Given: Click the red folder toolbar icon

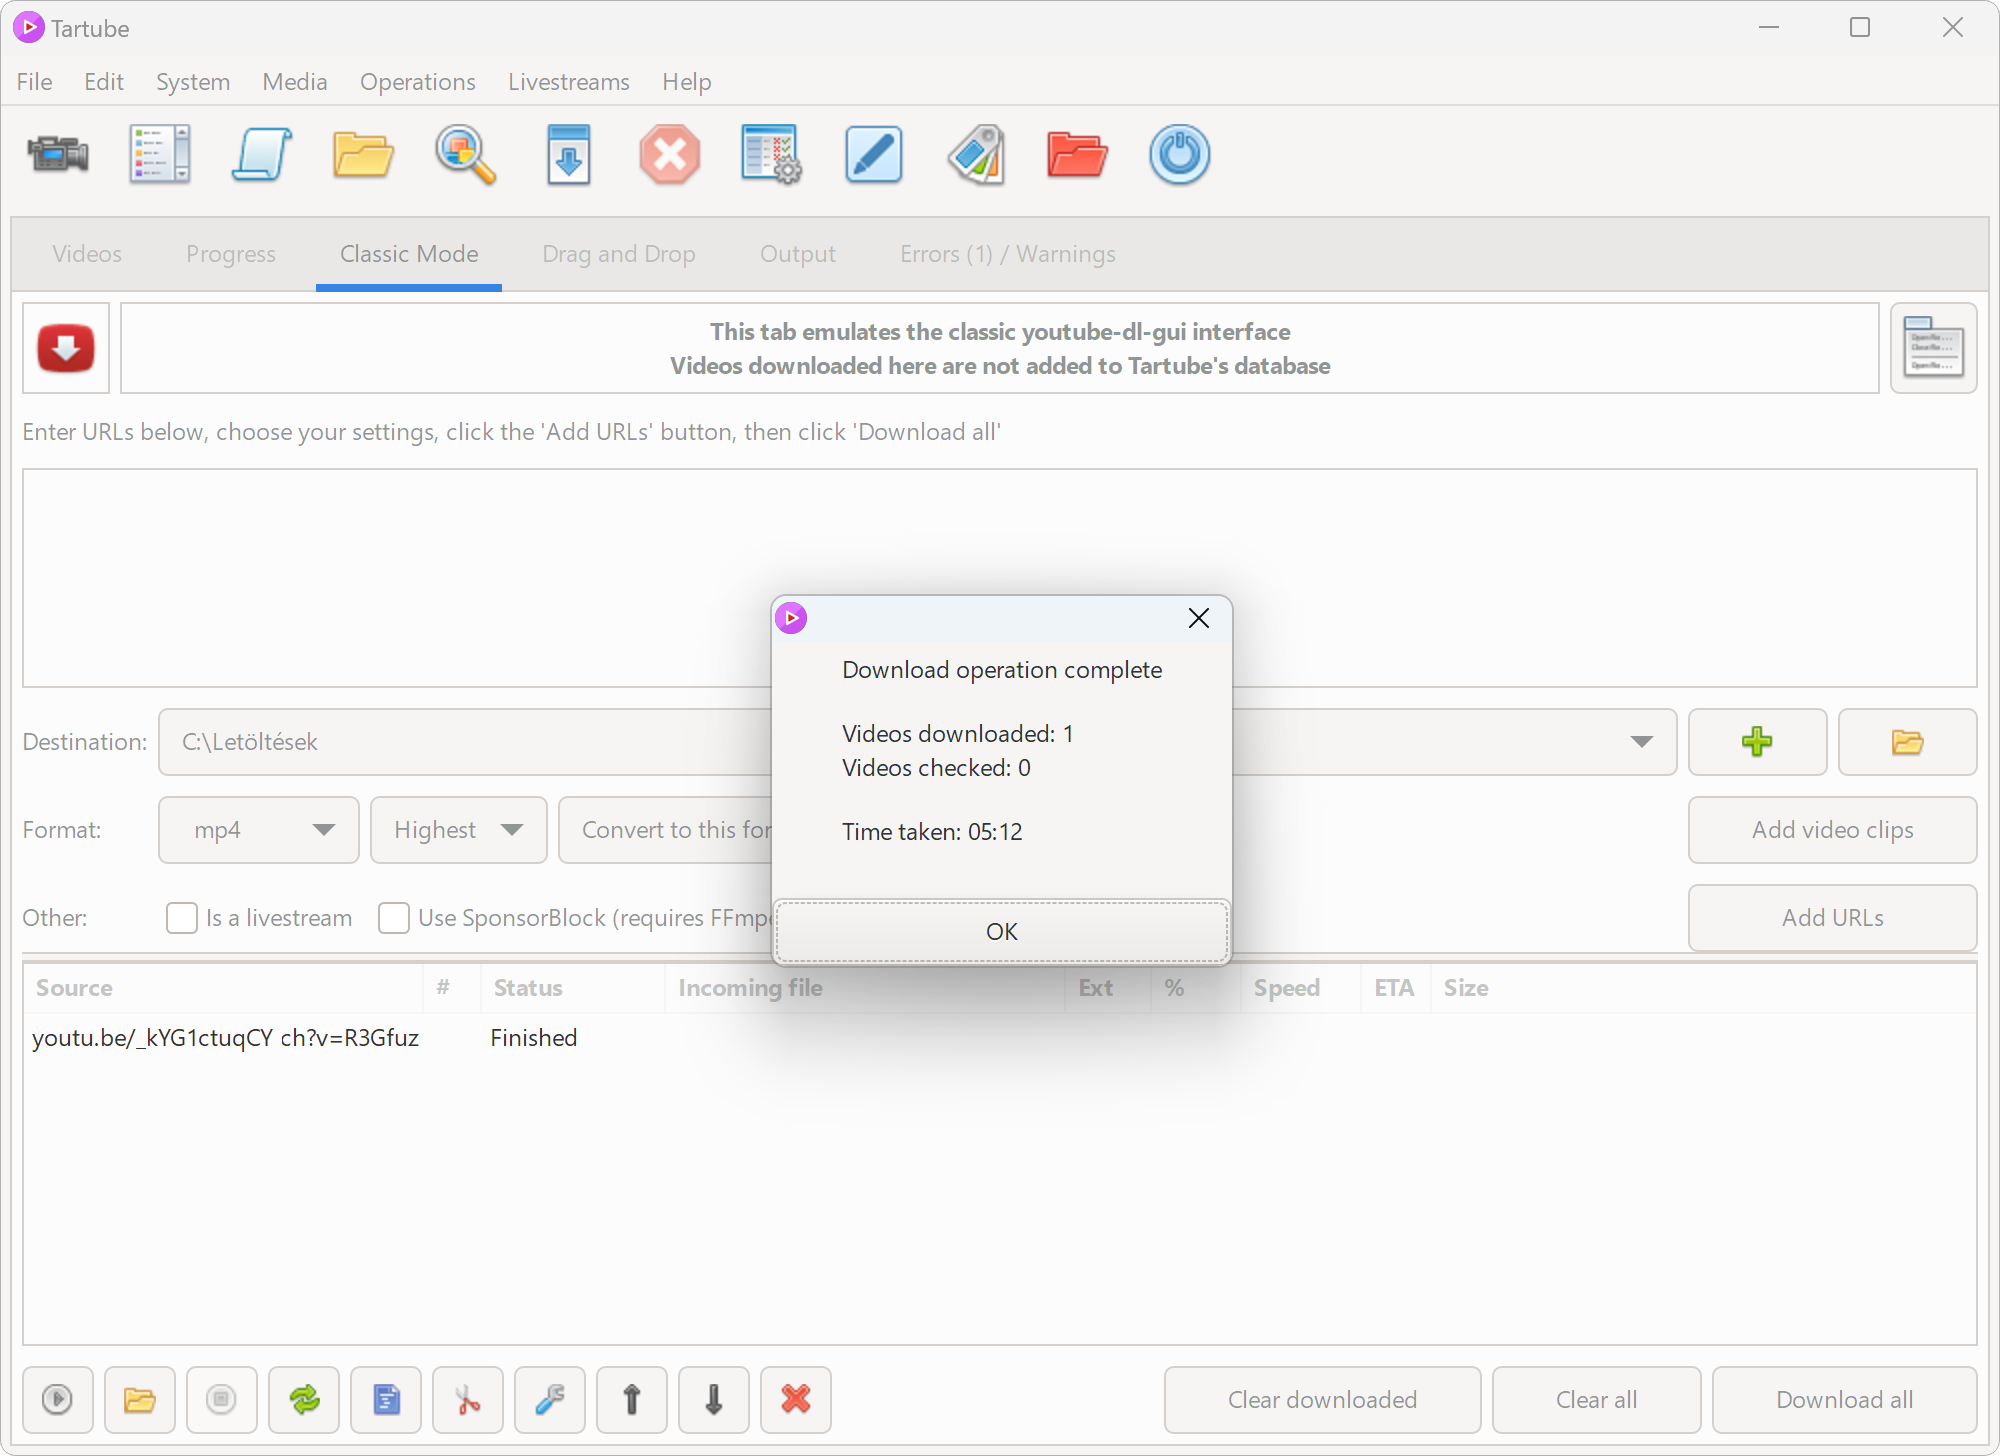Looking at the screenshot, I should click(x=1077, y=155).
